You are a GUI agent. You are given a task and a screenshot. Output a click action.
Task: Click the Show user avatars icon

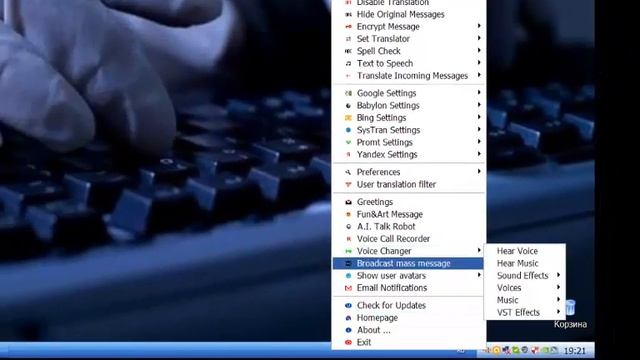[x=348, y=276]
